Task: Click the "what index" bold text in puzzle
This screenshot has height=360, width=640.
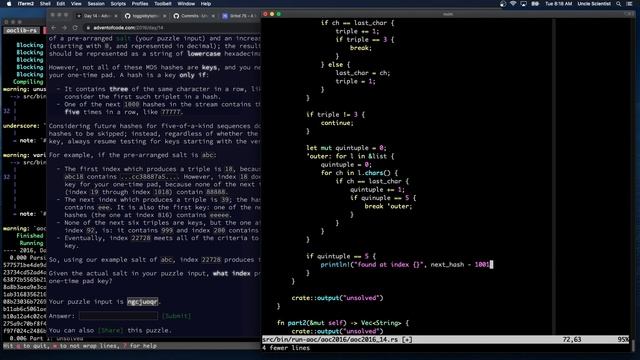Action: pyautogui.click(x=231, y=273)
